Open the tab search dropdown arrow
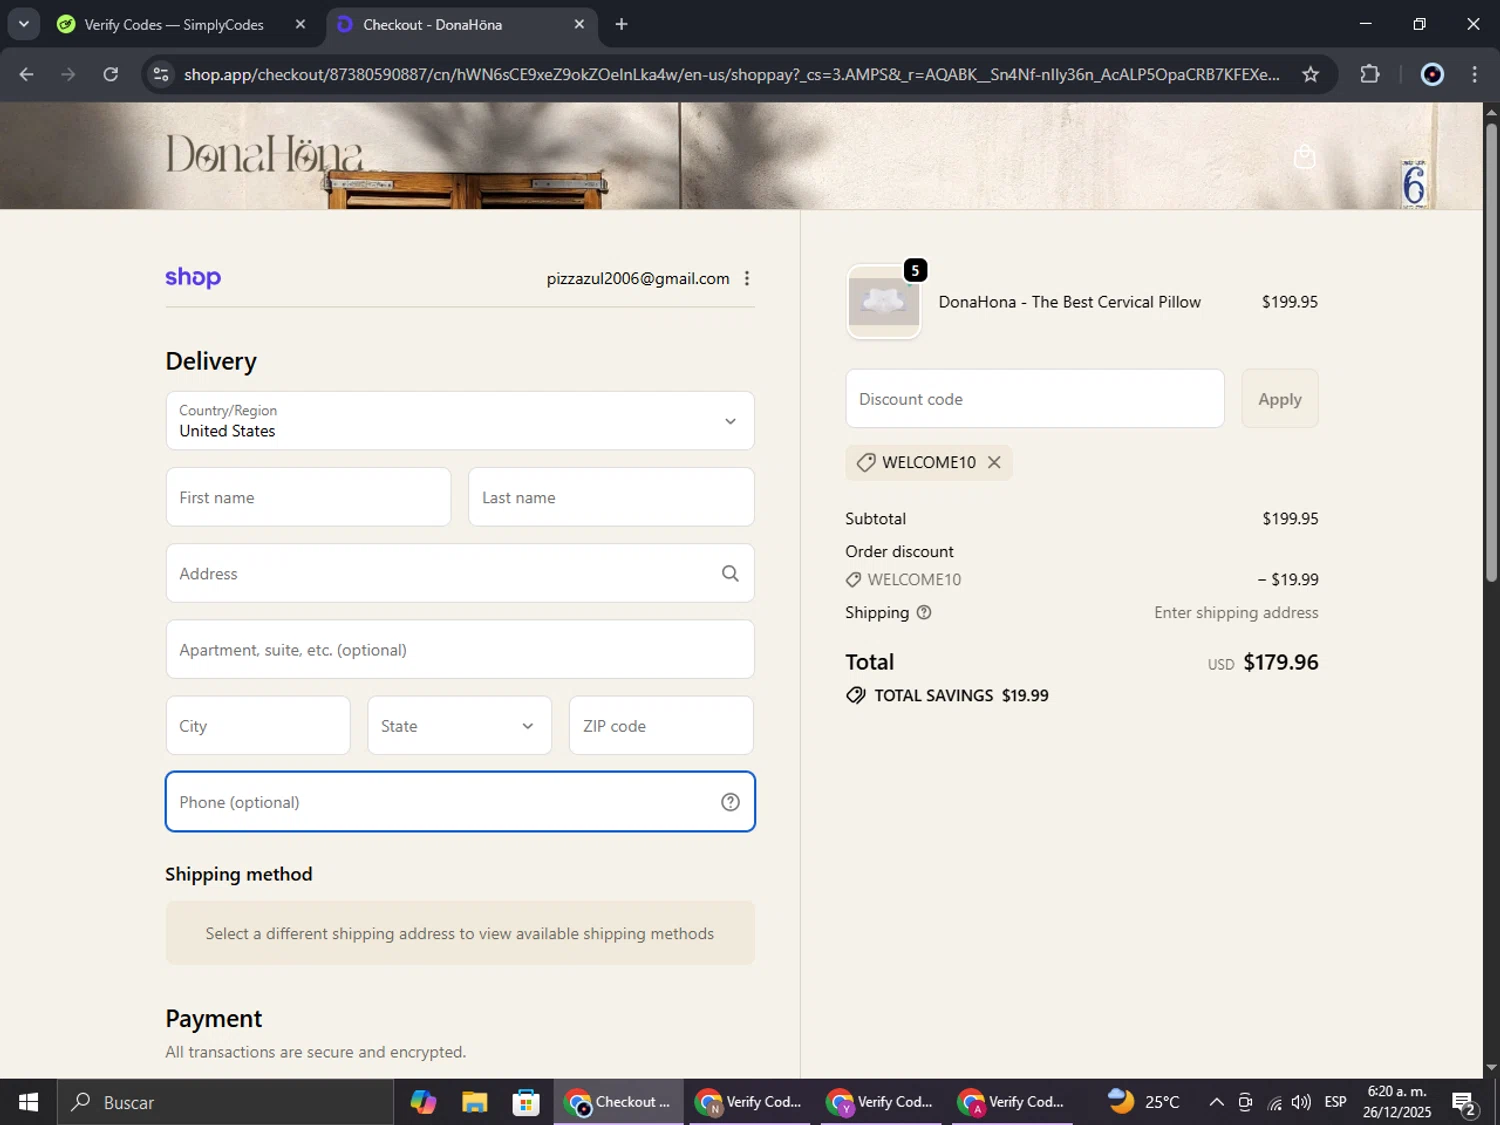The image size is (1500, 1125). pyautogui.click(x=23, y=24)
